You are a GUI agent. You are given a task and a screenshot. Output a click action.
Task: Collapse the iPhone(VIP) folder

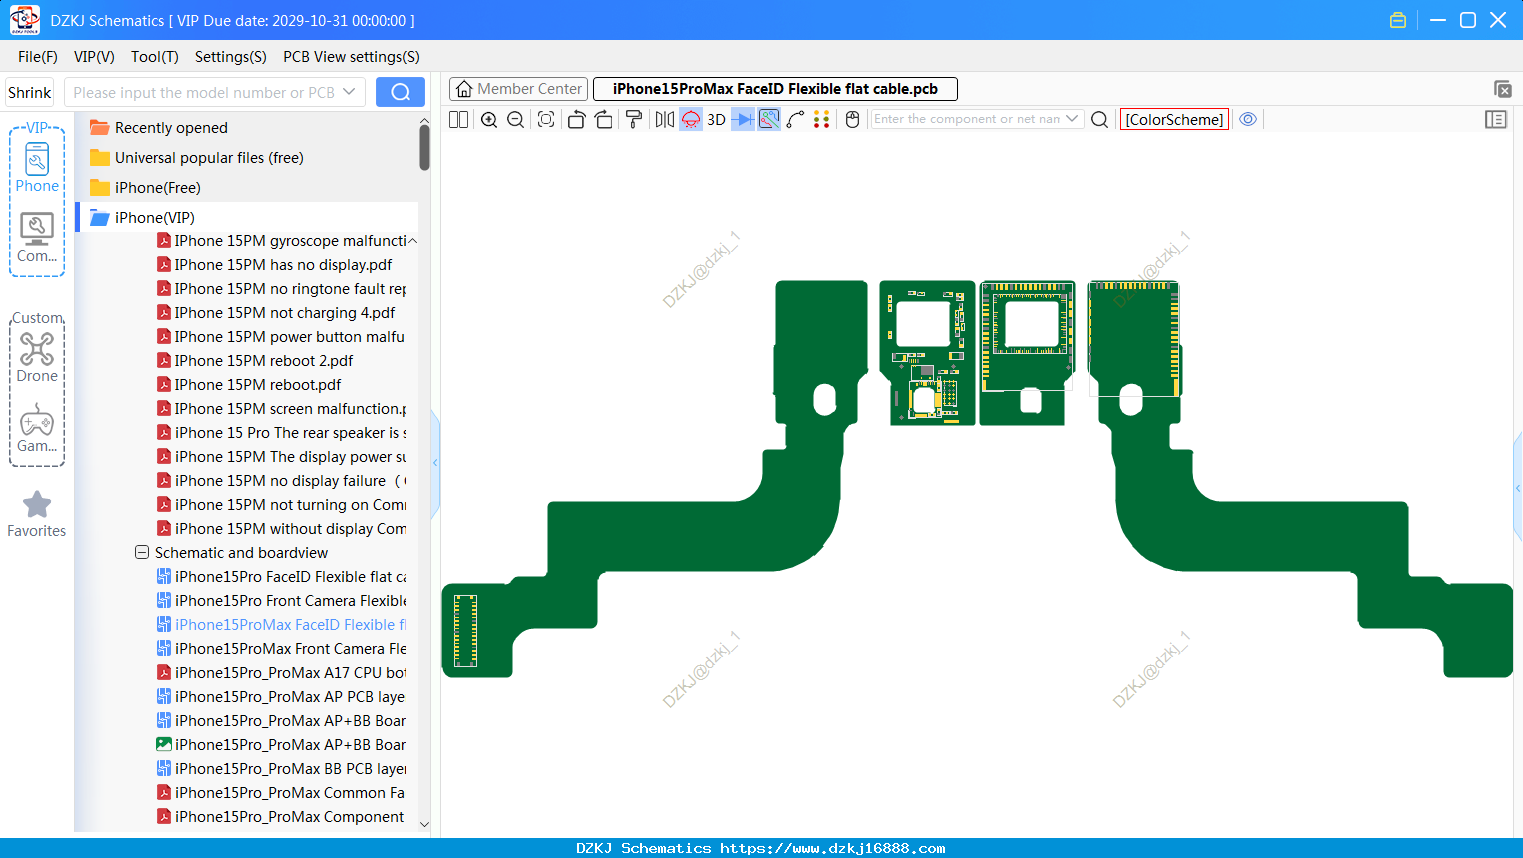pyautogui.click(x=154, y=217)
